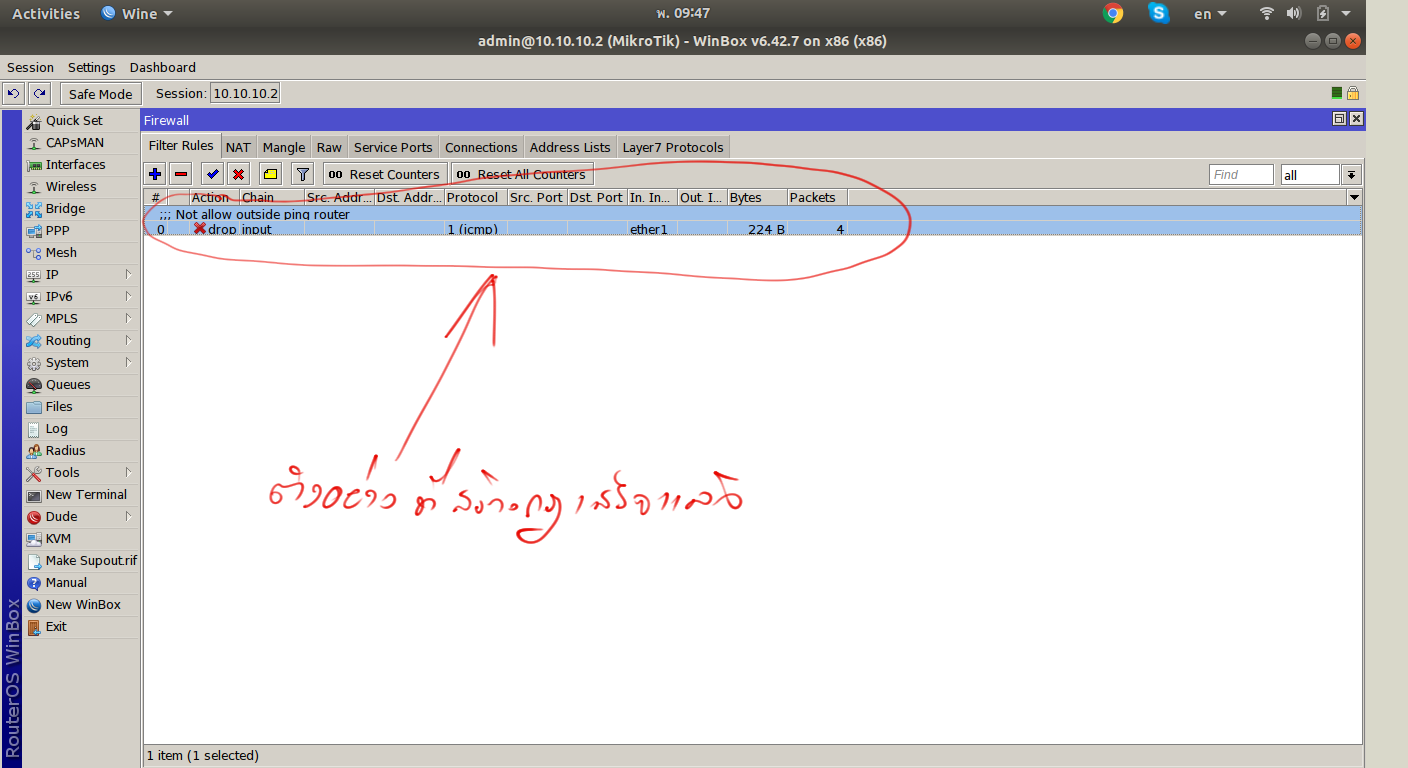Enable the rule with blue checkmark icon
Viewport: 1408px width, 768px height.
point(212,174)
